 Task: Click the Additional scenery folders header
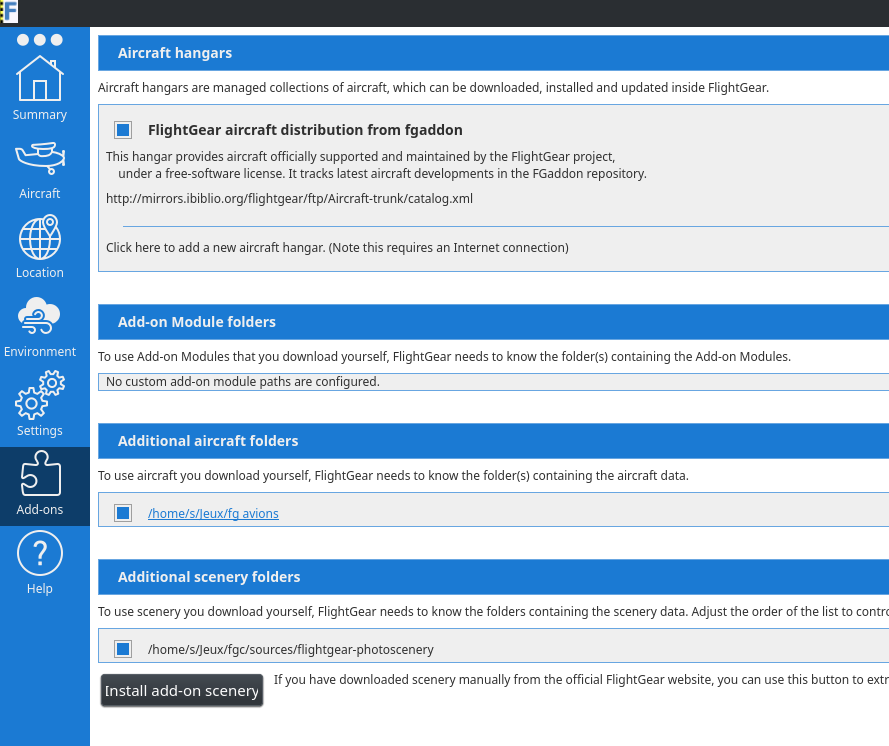pos(208,577)
